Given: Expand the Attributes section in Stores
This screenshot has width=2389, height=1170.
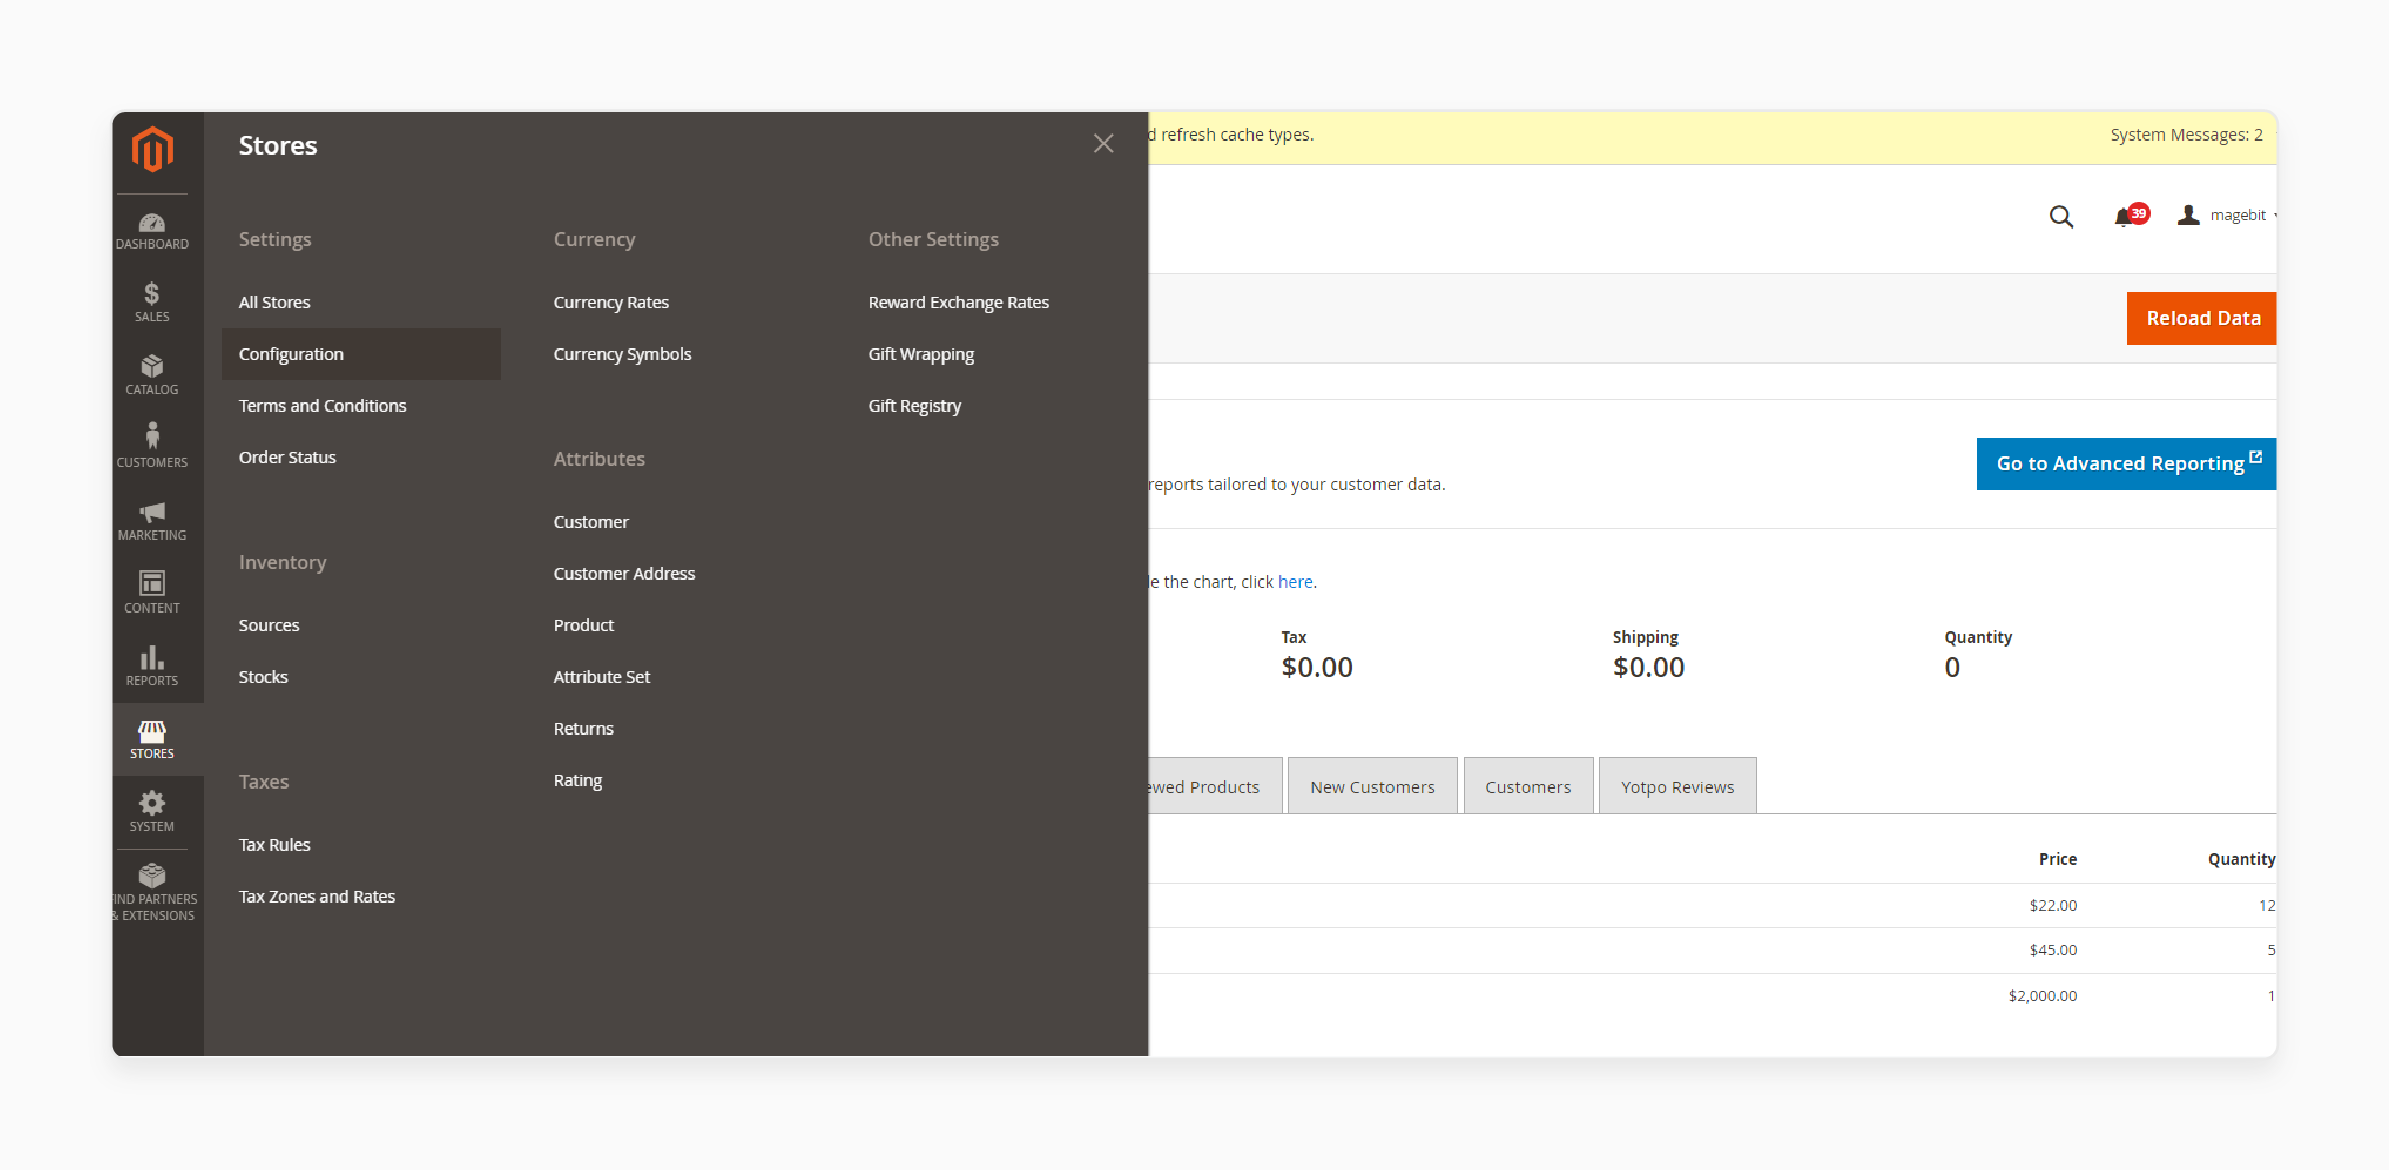Looking at the screenshot, I should pos(599,457).
